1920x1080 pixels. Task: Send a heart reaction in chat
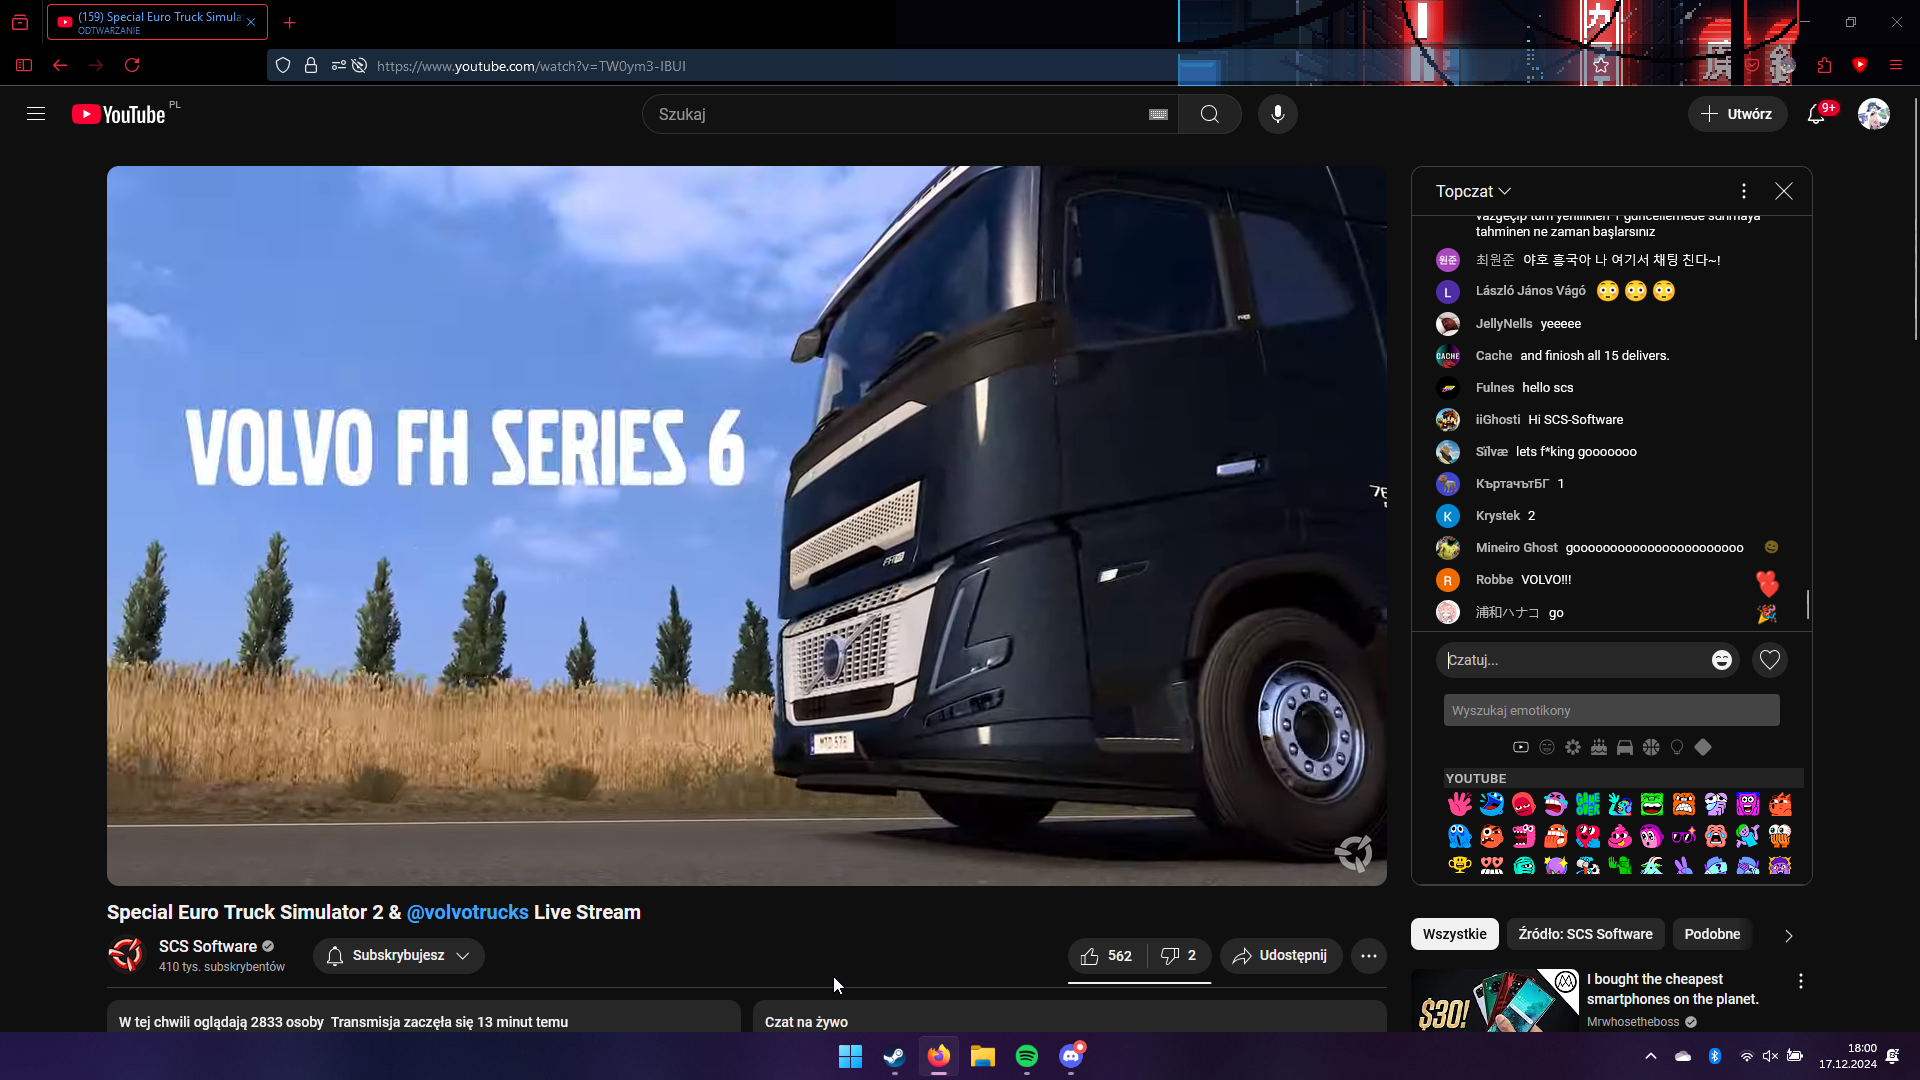pos(1770,660)
